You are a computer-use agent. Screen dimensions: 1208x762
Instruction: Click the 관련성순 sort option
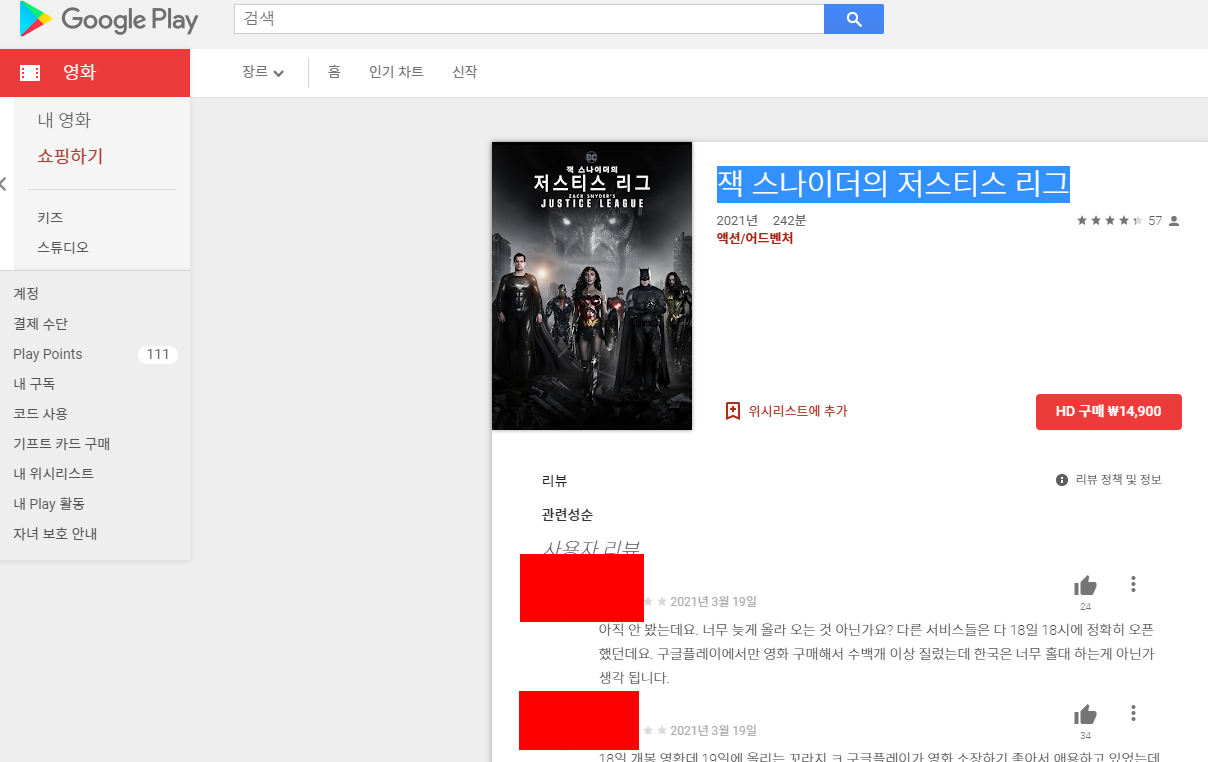click(567, 515)
